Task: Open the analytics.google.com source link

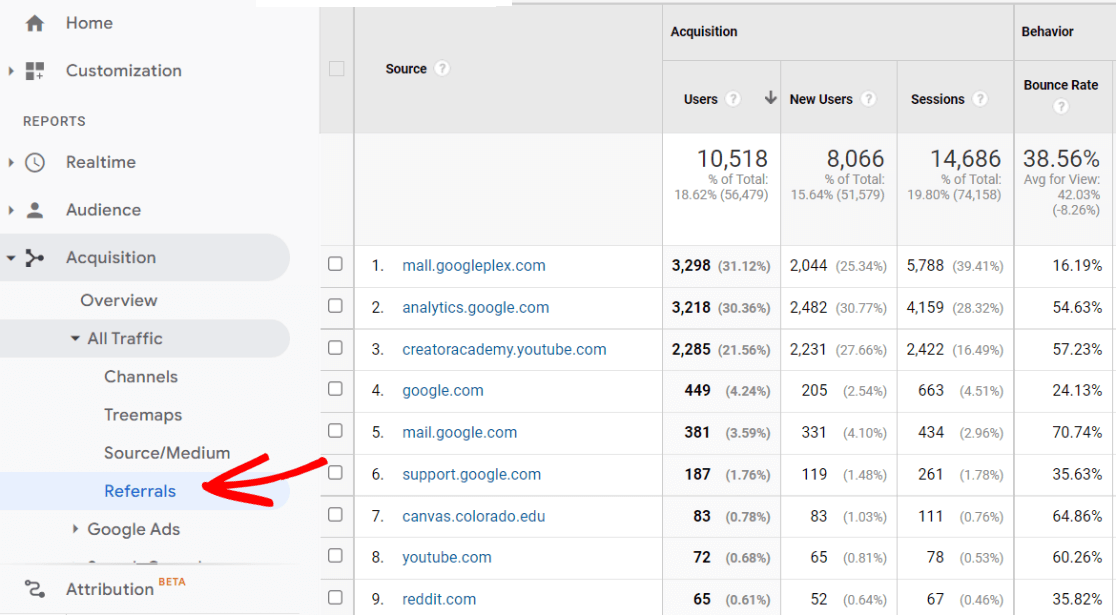Action: 475,308
